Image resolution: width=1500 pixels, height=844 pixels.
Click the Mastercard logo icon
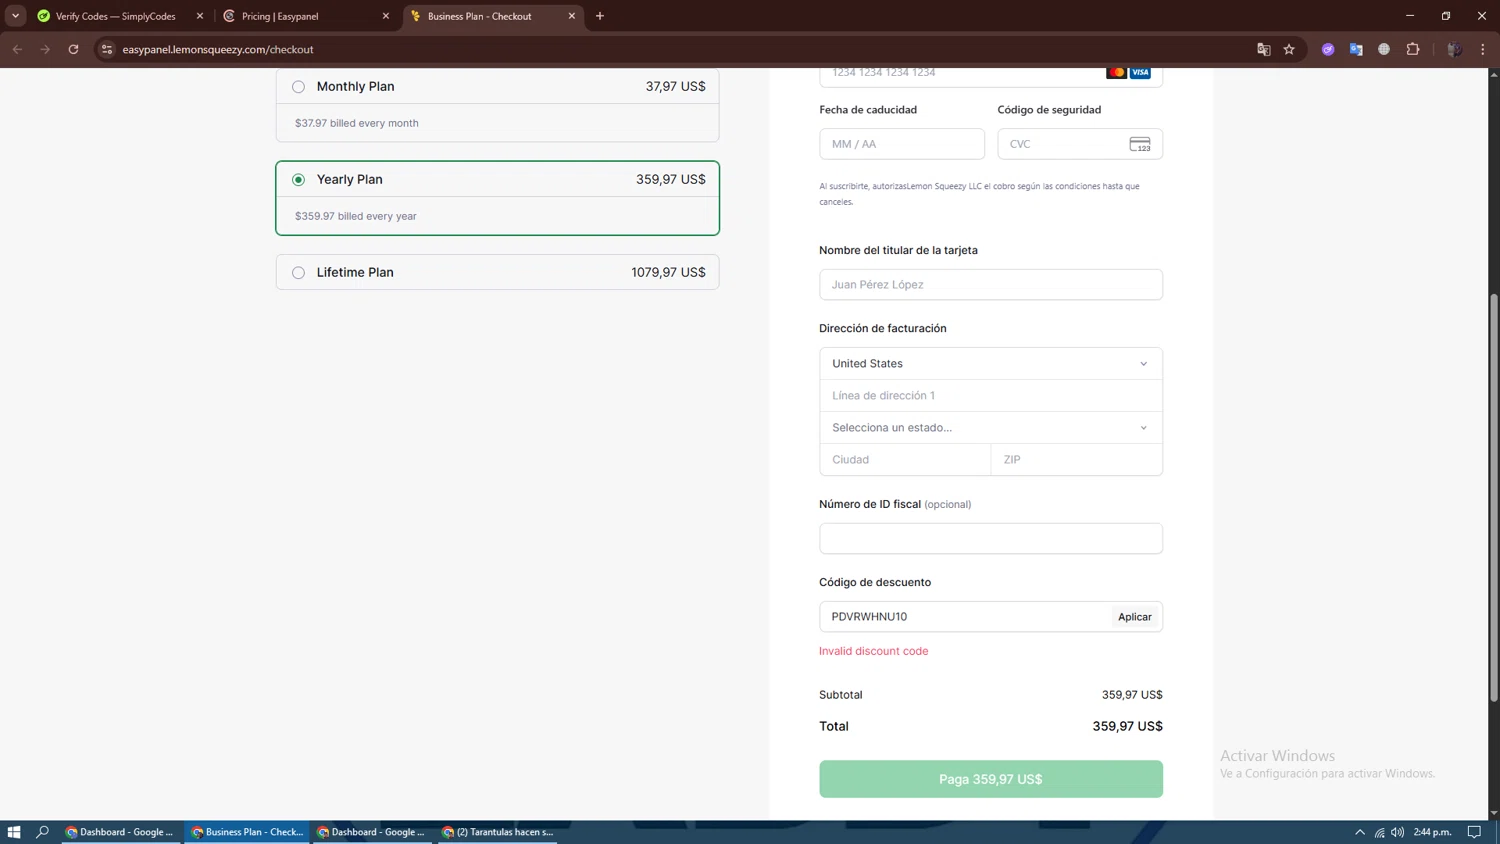tap(1116, 73)
